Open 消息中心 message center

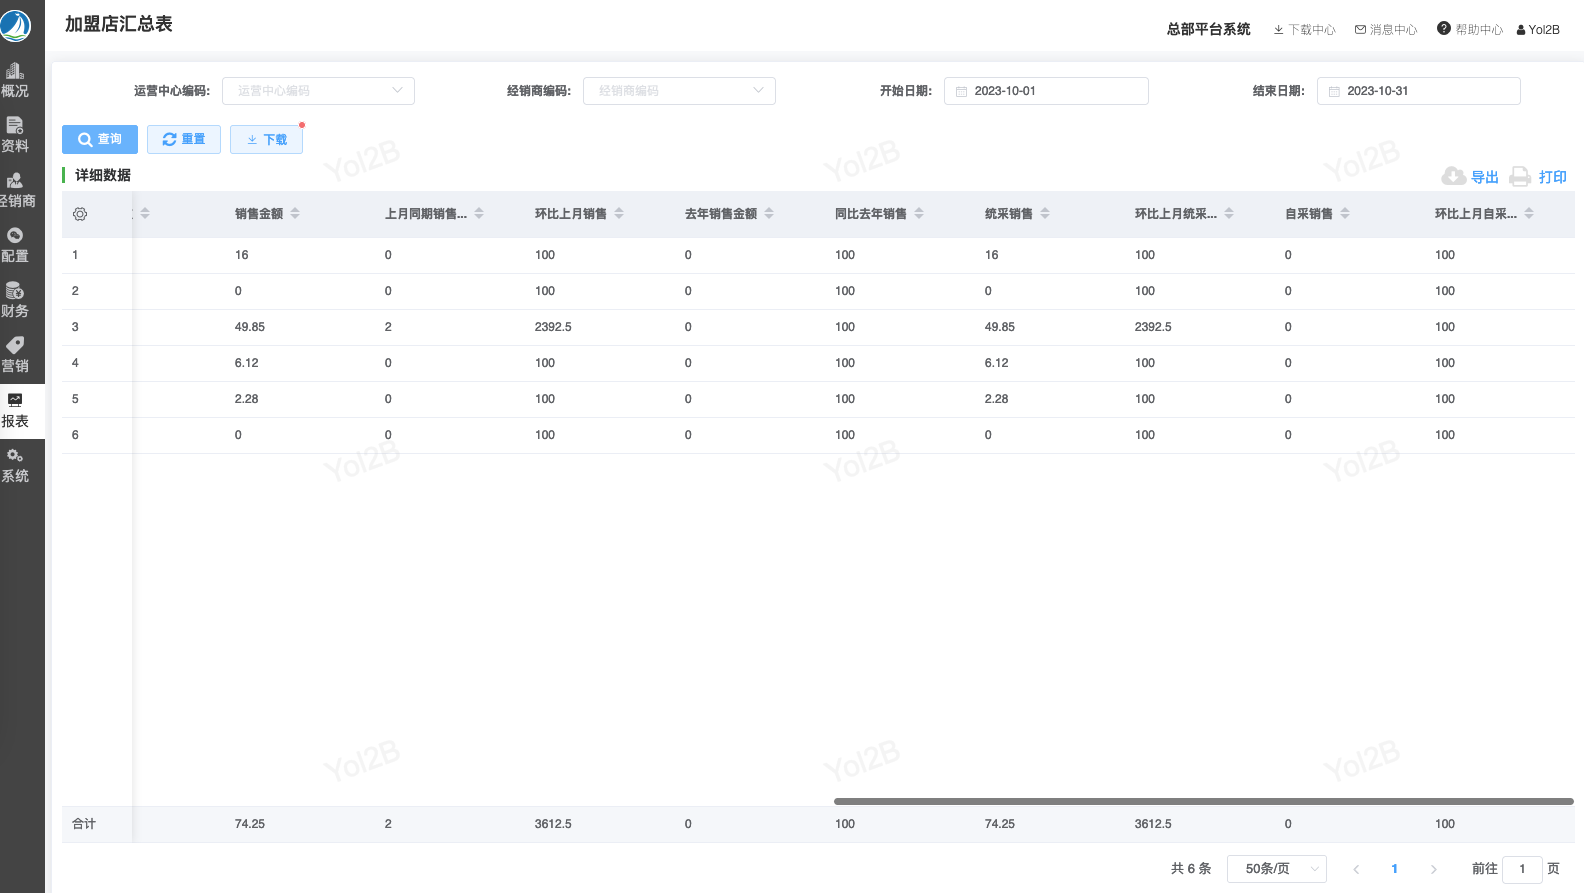[1386, 30]
